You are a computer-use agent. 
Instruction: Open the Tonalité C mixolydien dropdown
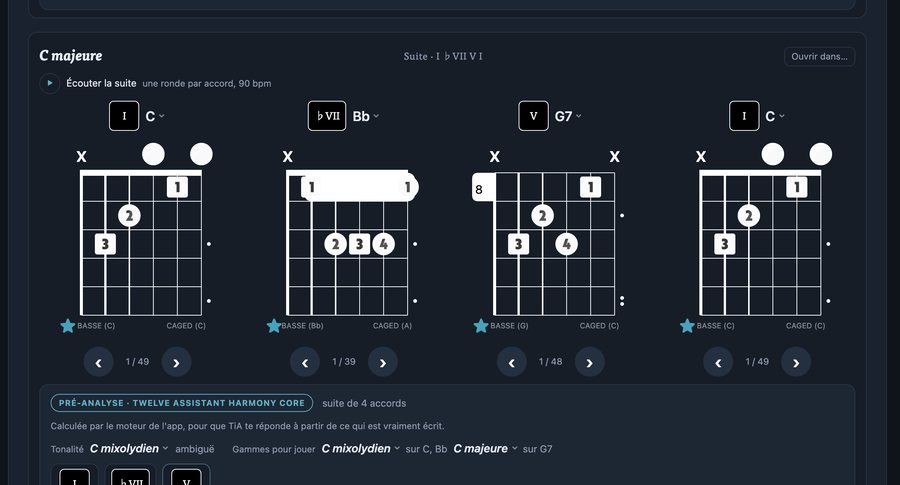click(x=129, y=449)
